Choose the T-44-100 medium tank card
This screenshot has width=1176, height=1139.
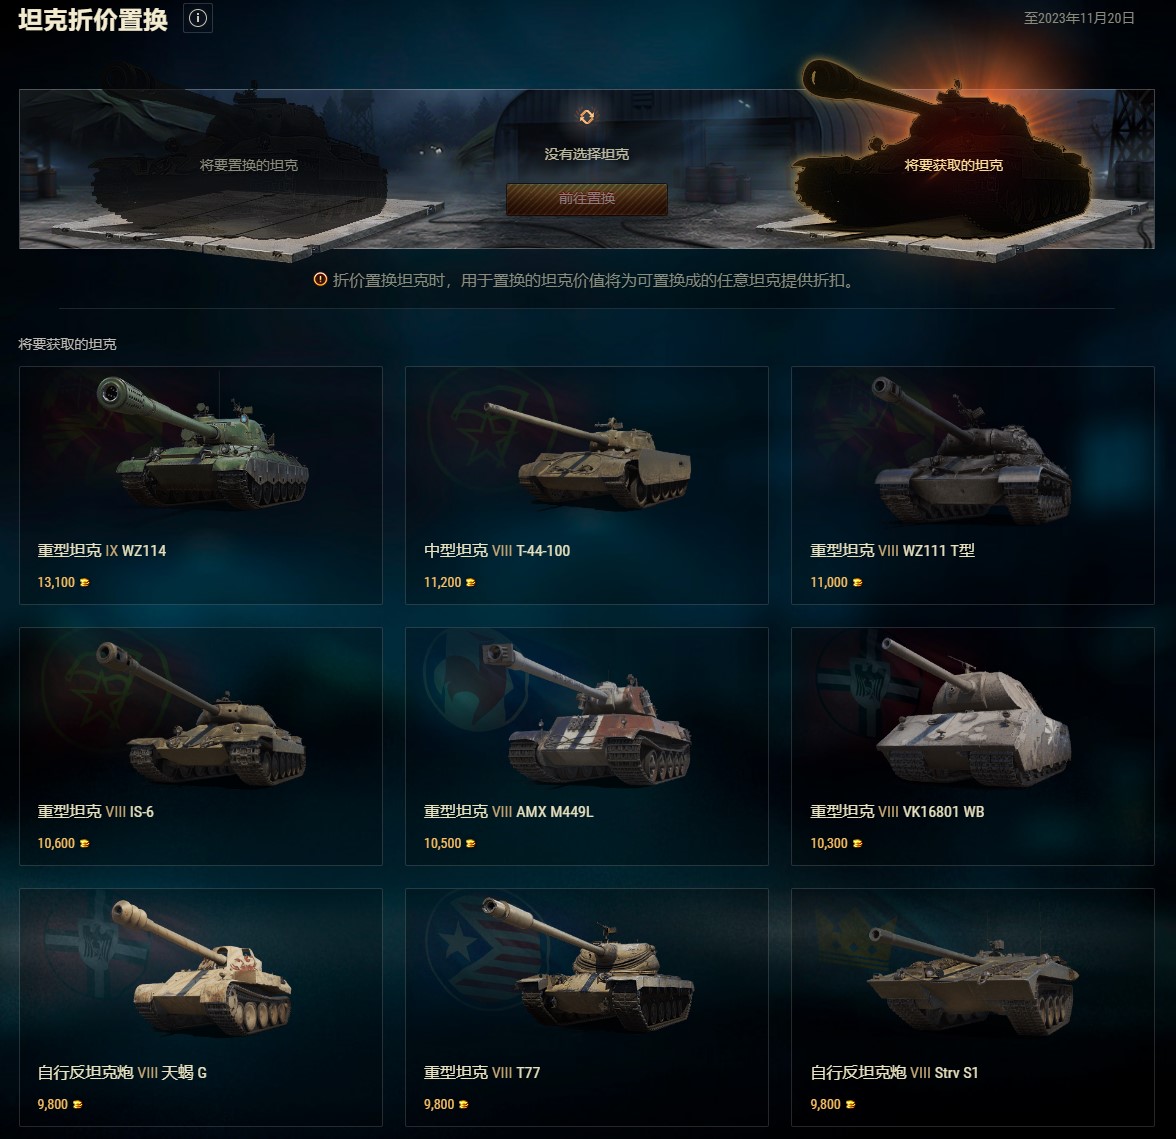(586, 485)
